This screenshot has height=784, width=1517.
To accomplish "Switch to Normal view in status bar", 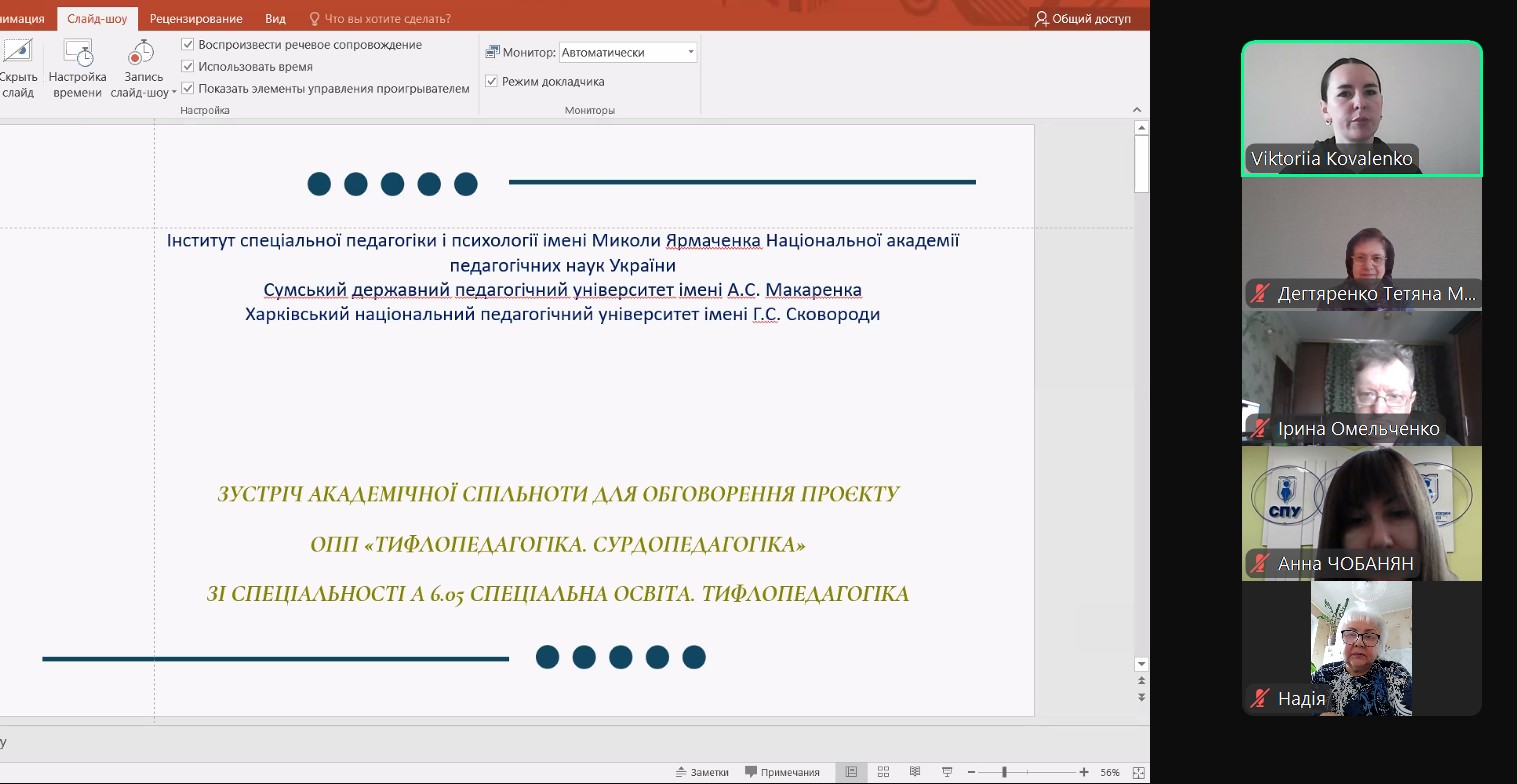I will pos(851,772).
